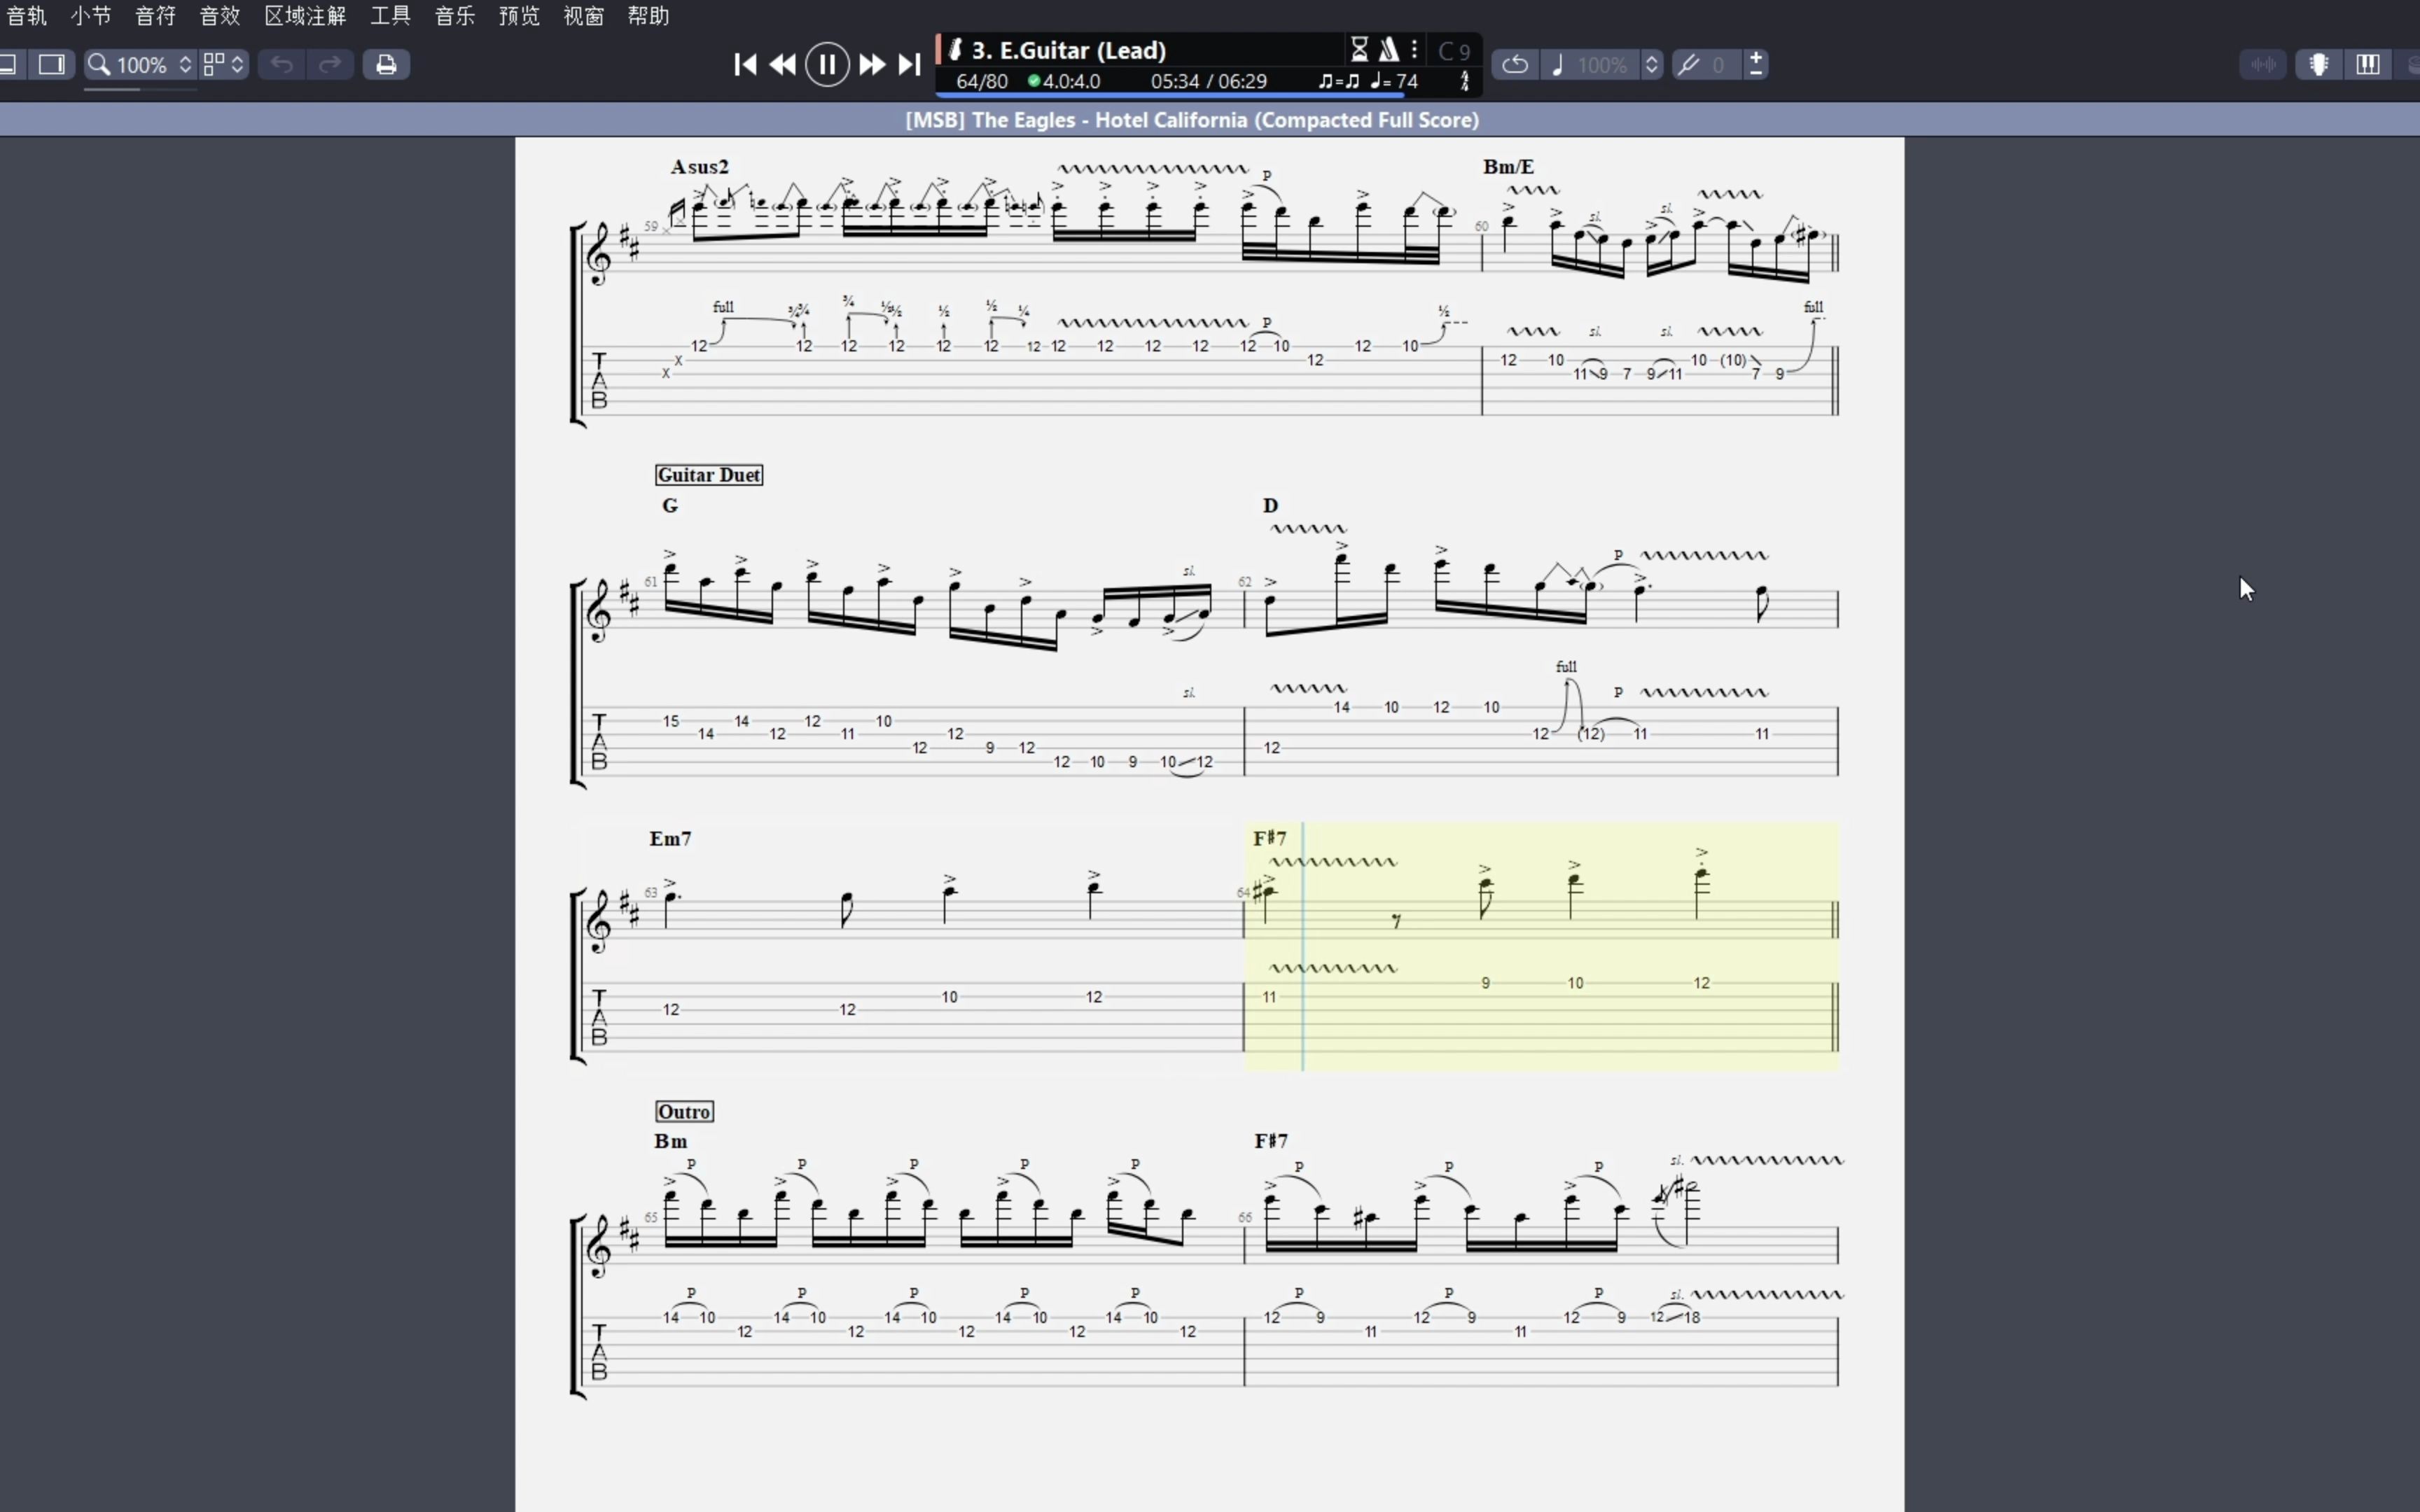Viewport: 2420px width, 1512px height.
Task: Select the Outro section label
Action: [684, 1112]
